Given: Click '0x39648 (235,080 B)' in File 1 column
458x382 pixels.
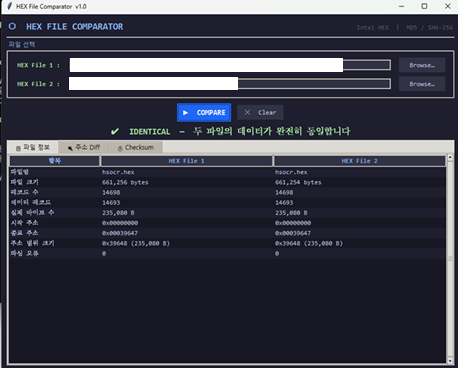Looking at the screenshot, I should pyautogui.click(x=136, y=243).
